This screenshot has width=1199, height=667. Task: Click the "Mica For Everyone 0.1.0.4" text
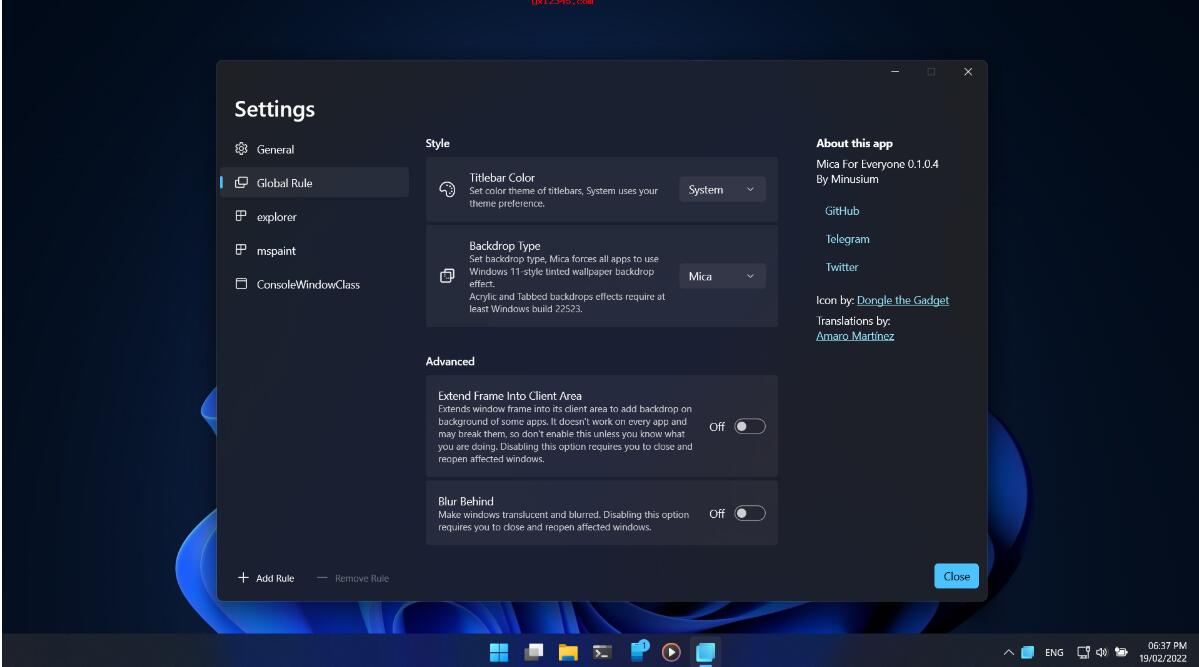877,164
